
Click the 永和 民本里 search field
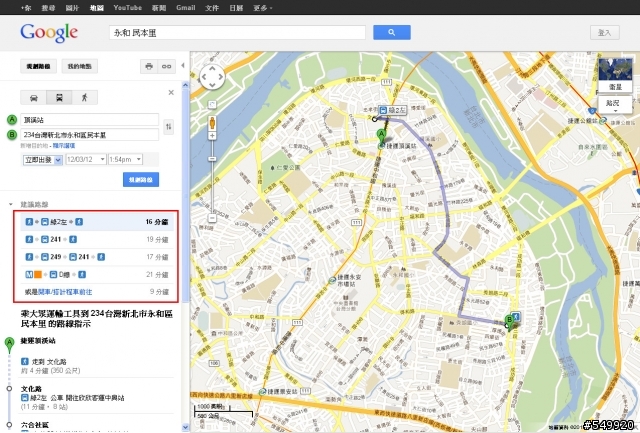(x=237, y=33)
